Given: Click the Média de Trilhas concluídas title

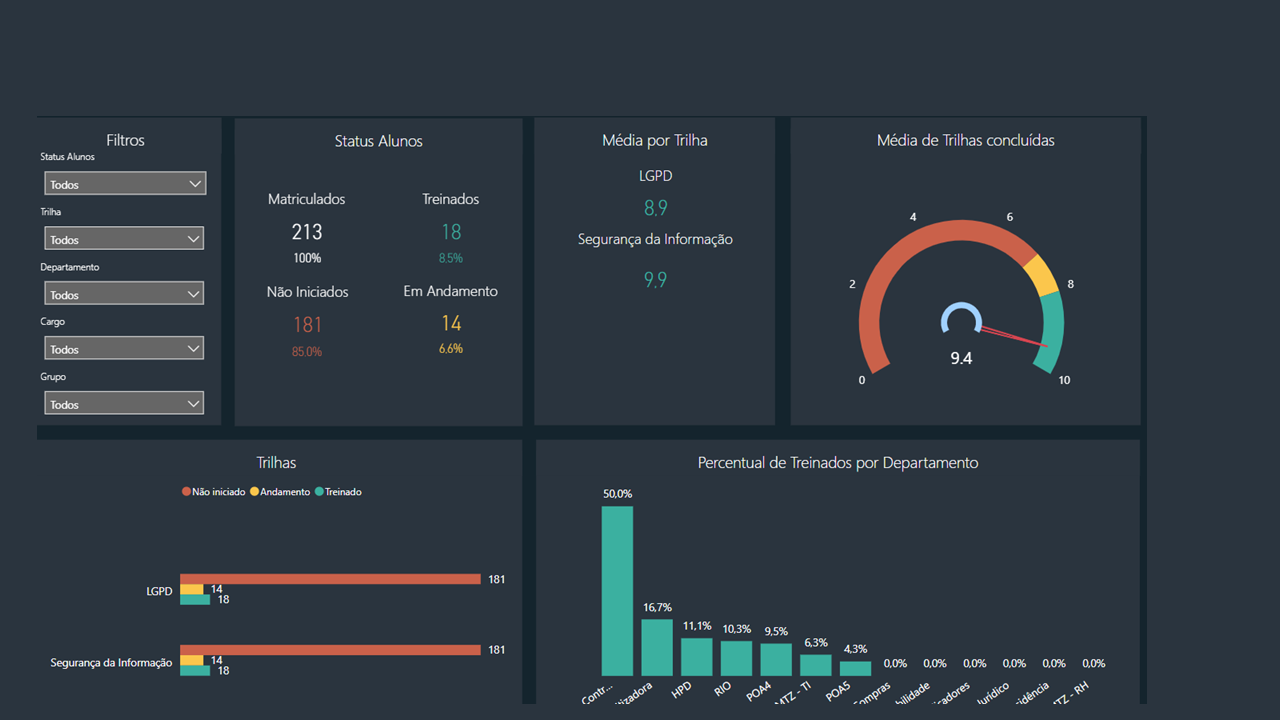Looking at the screenshot, I should (x=965, y=140).
